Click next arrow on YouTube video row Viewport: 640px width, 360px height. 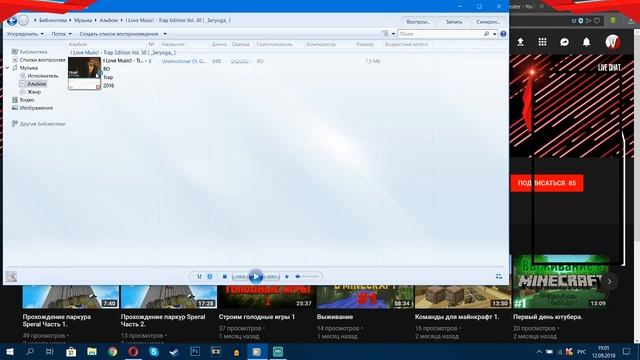(609, 282)
